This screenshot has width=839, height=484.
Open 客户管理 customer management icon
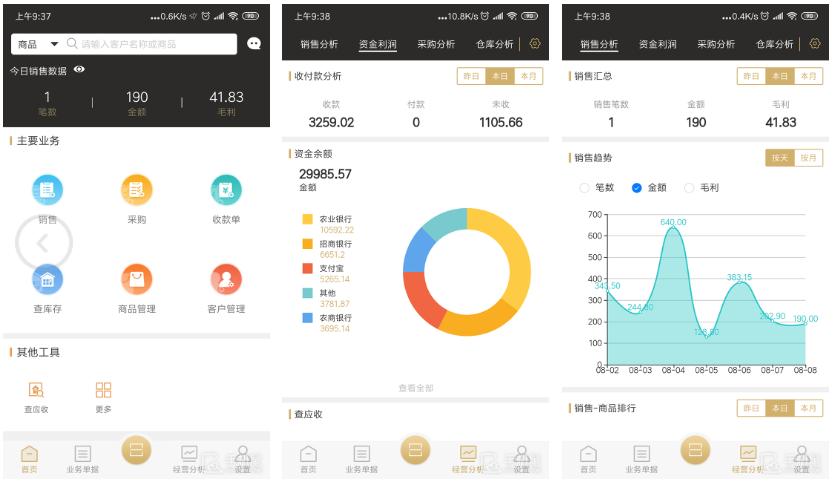point(226,279)
